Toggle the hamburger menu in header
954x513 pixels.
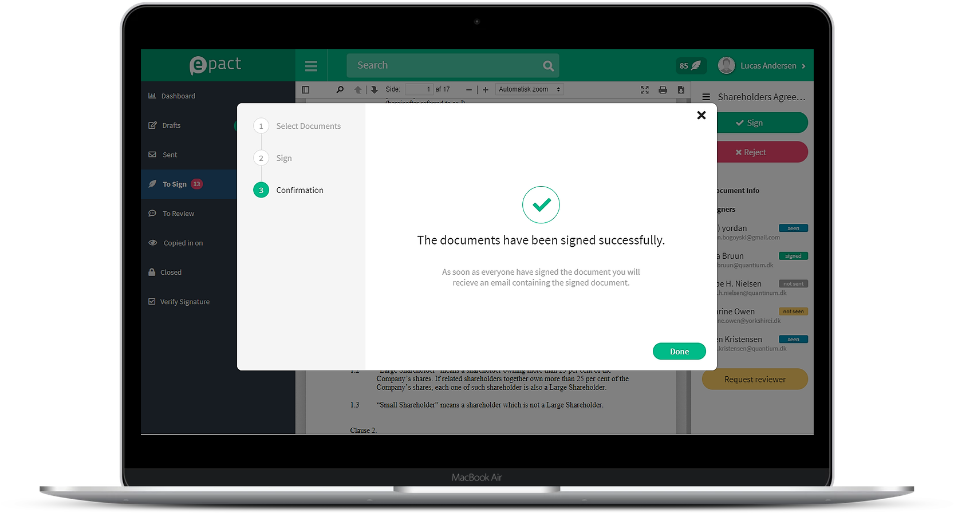click(x=311, y=66)
